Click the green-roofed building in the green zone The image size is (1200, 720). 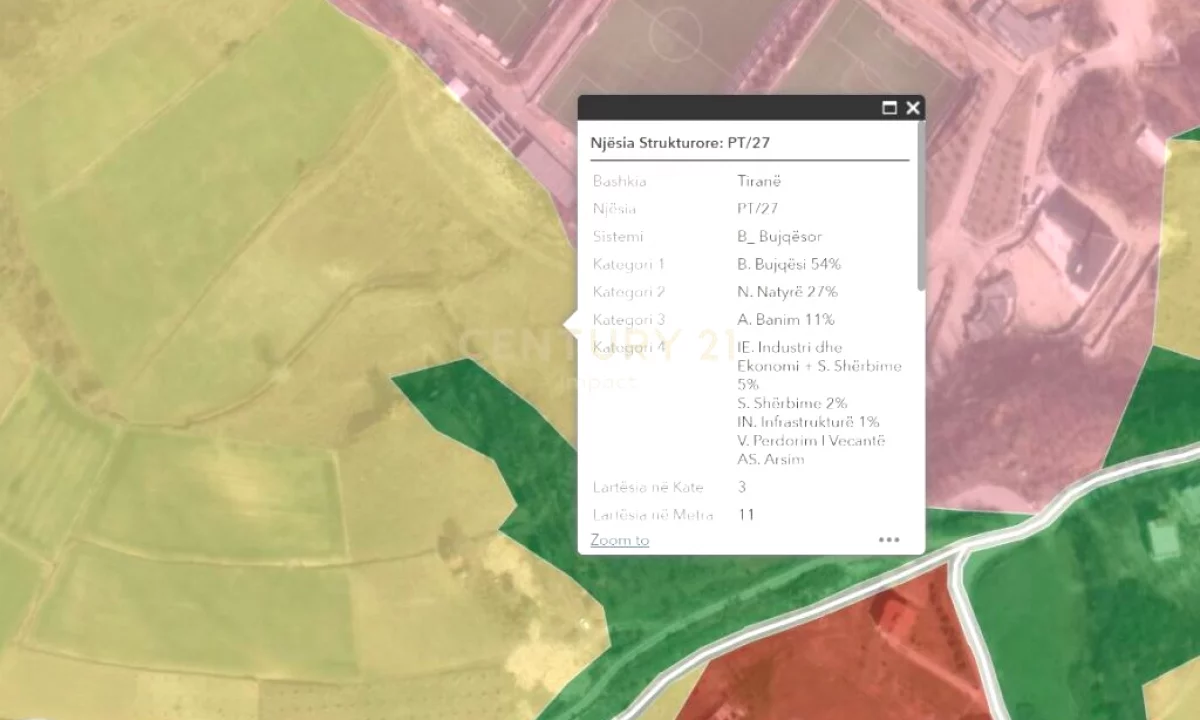[x=1163, y=538]
